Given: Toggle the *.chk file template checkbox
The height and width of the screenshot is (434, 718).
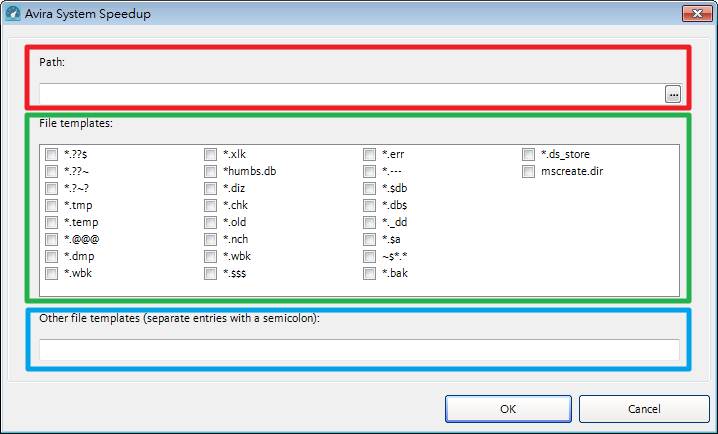Looking at the screenshot, I should click(211, 205).
